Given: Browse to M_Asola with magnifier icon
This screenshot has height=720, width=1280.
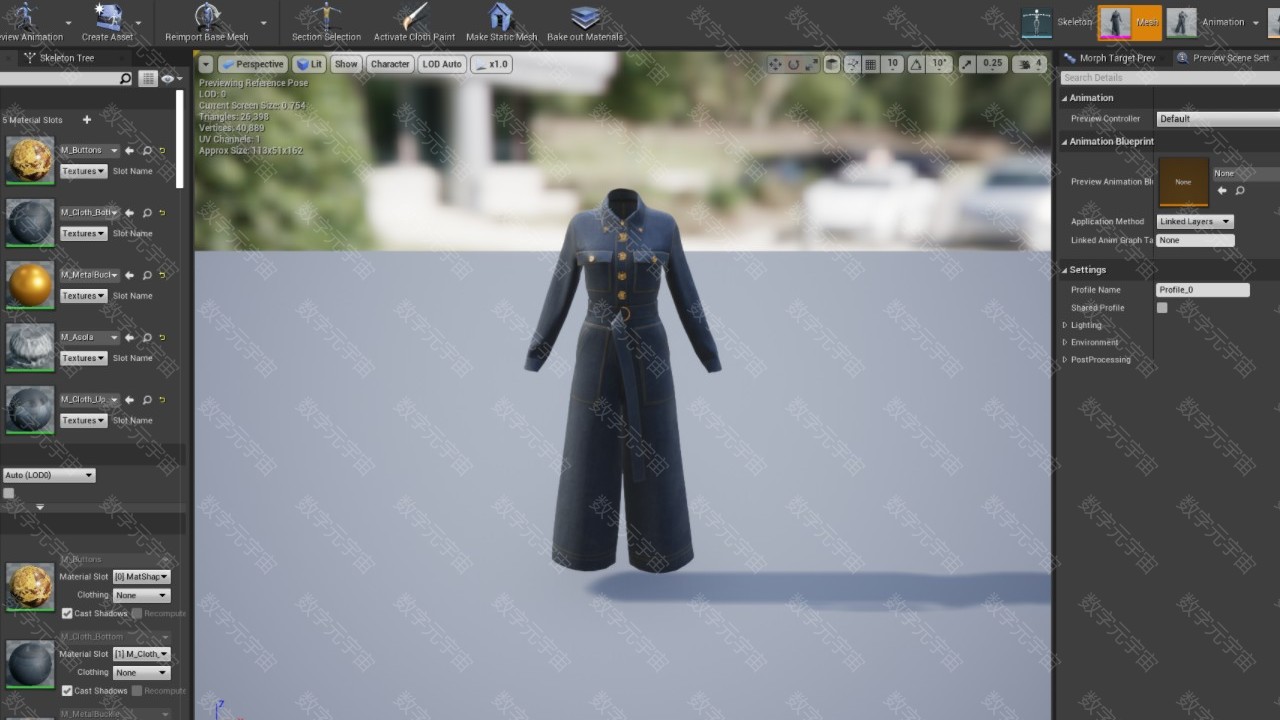Looking at the screenshot, I should [147, 338].
